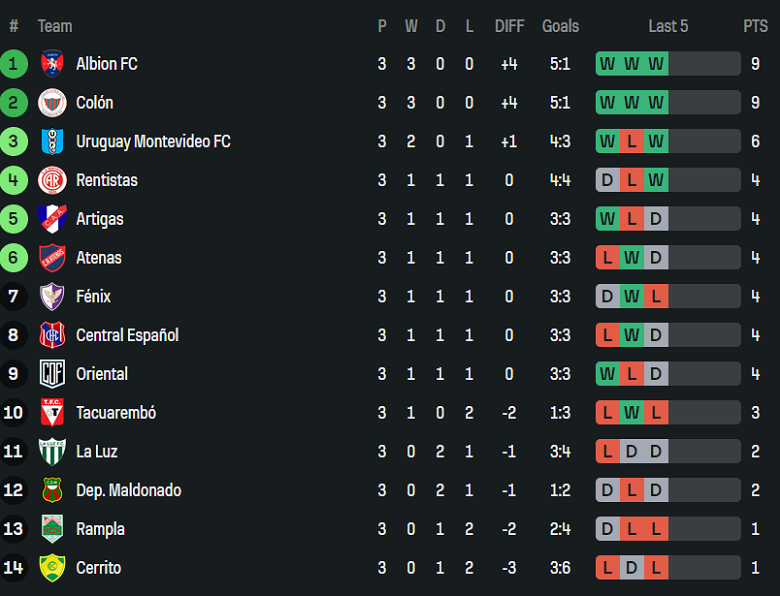The image size is (780, 596).
Task: Select the Rentistas club badge
Action: pyautogui.click(x=52, y=180)
